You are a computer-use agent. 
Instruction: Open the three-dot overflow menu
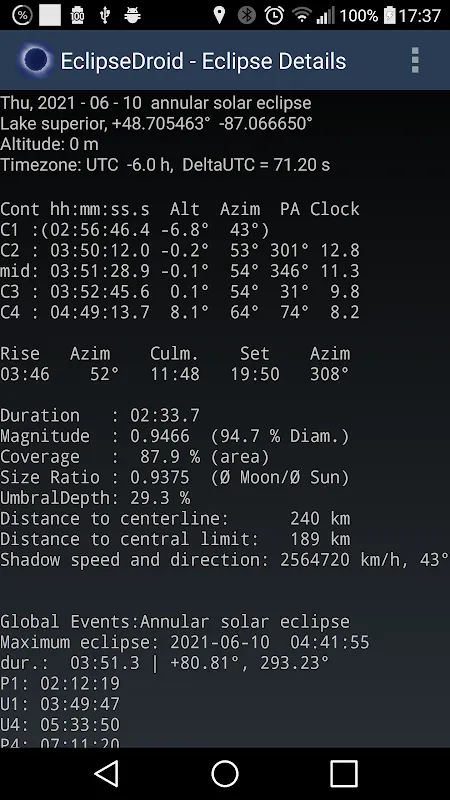[415, 61]
